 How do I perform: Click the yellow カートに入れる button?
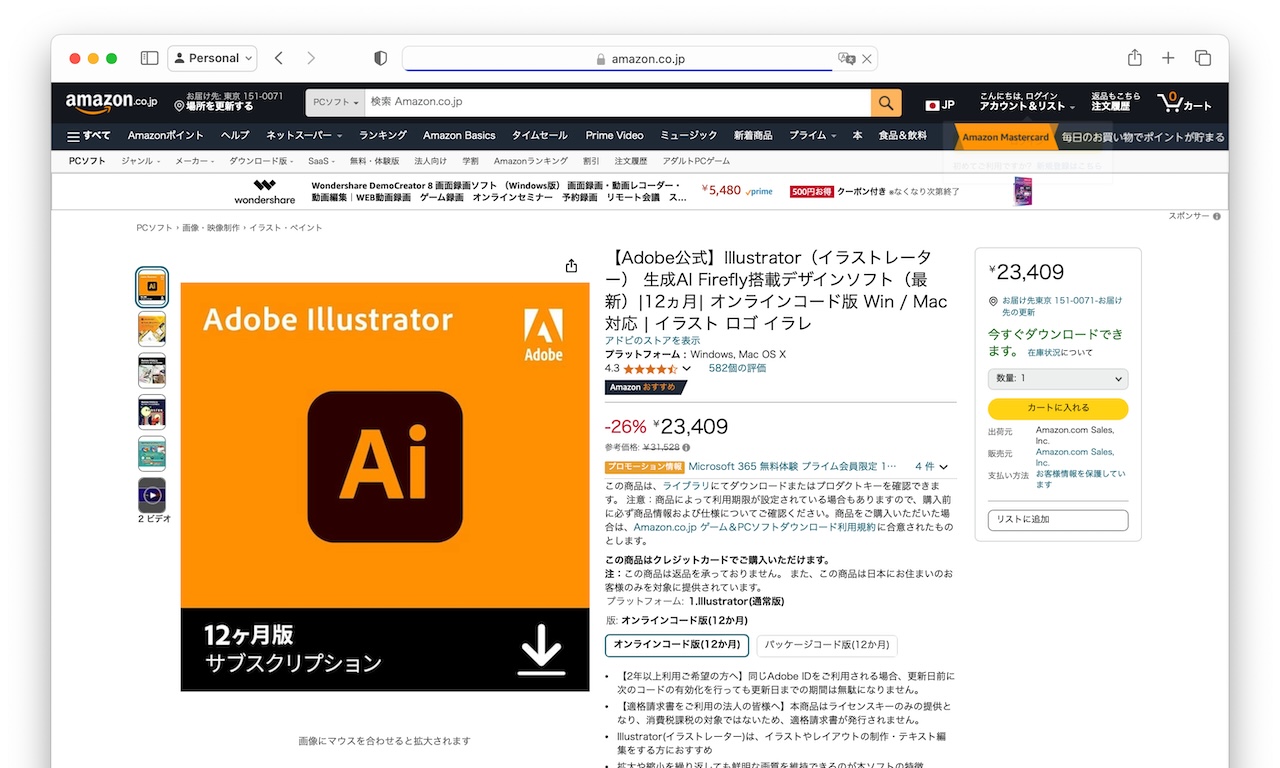1058,408
